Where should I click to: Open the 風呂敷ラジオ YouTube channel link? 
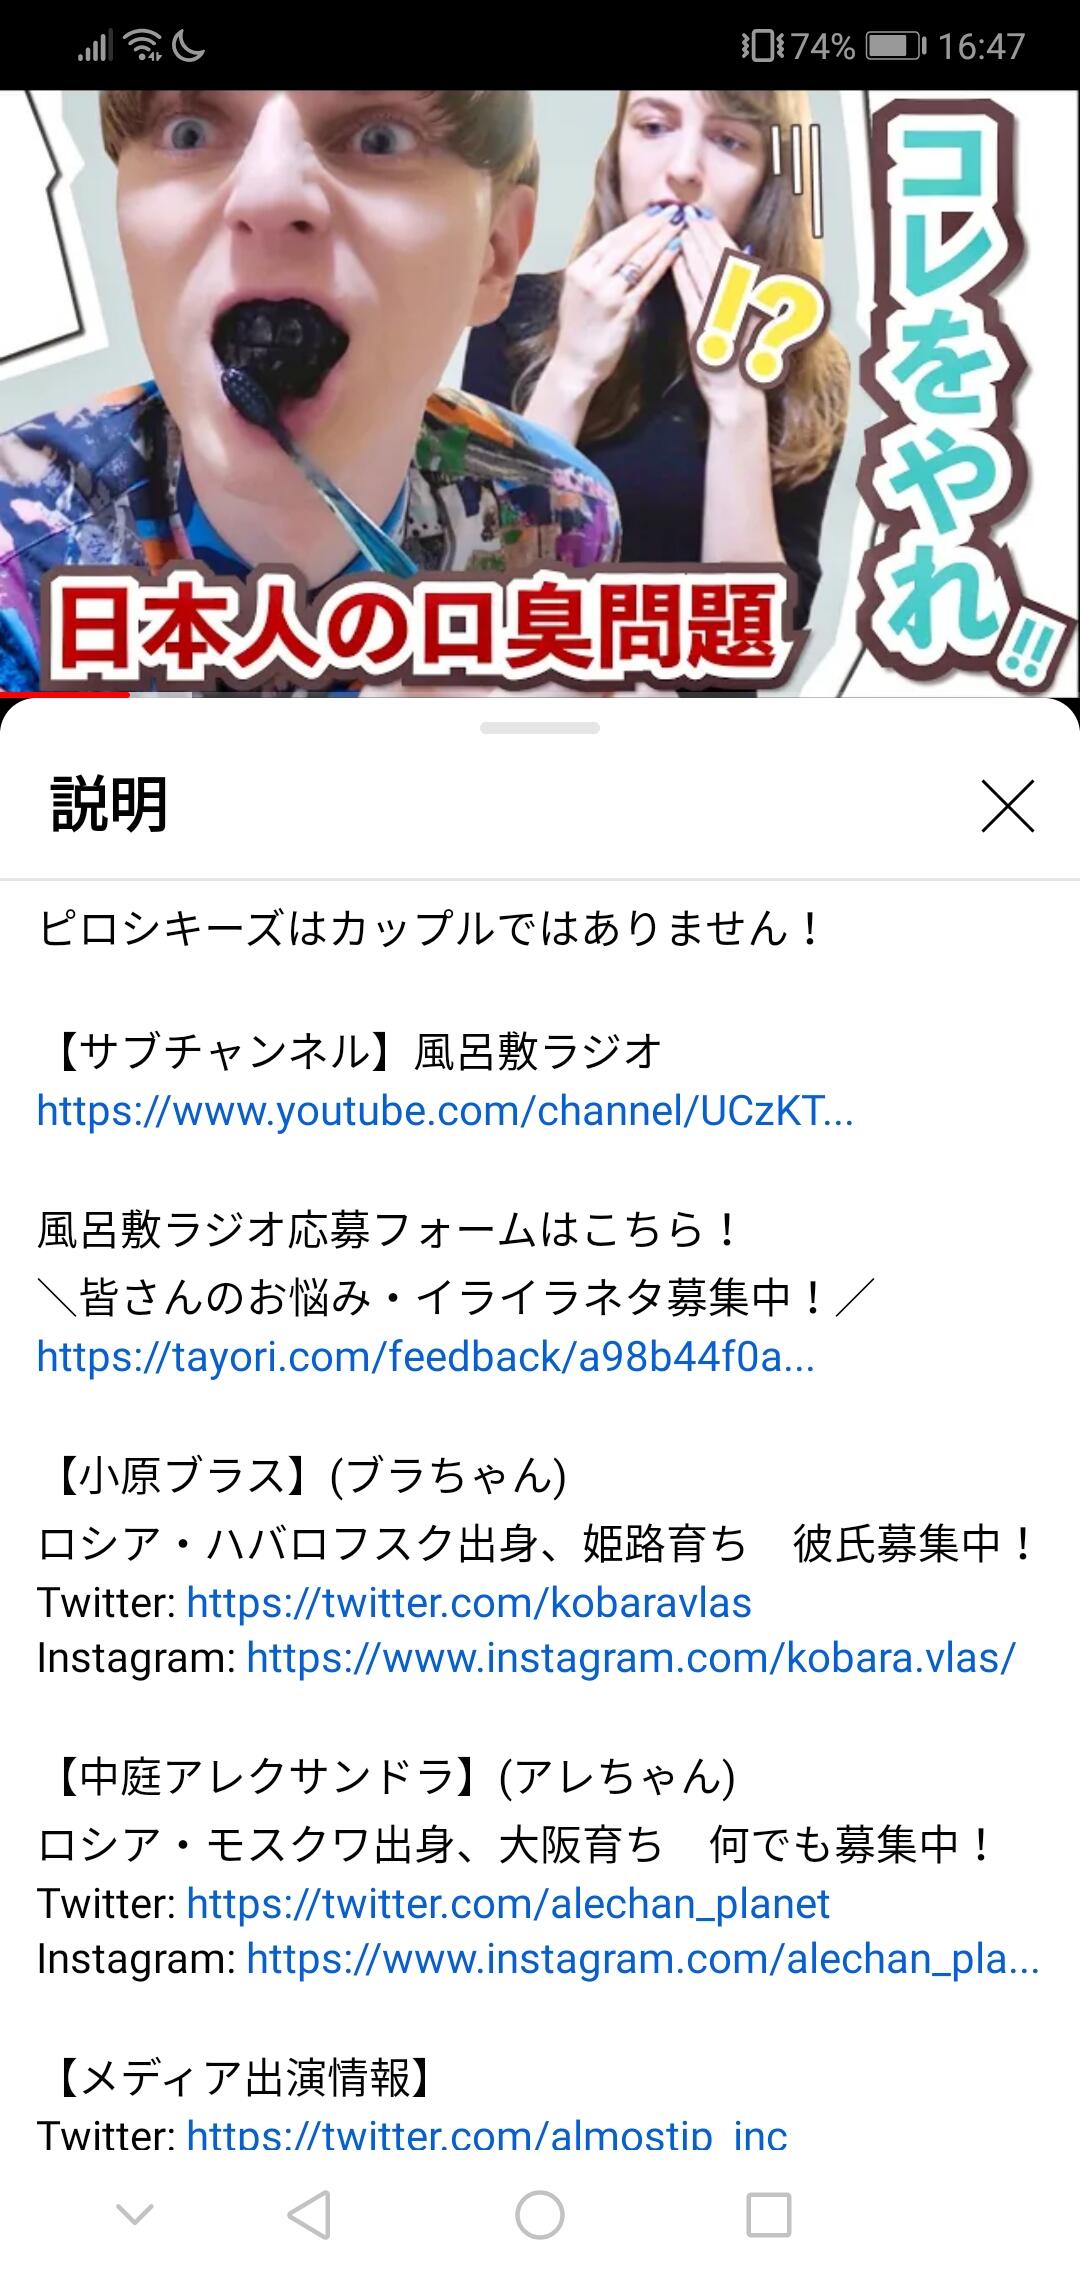445,1111
